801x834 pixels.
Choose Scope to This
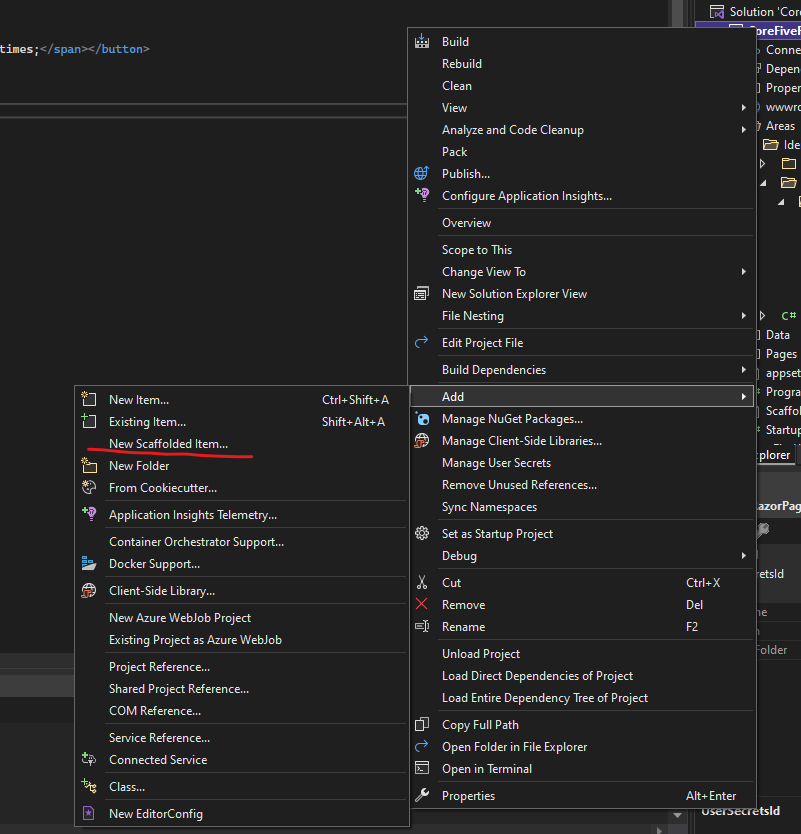point(477,249)
